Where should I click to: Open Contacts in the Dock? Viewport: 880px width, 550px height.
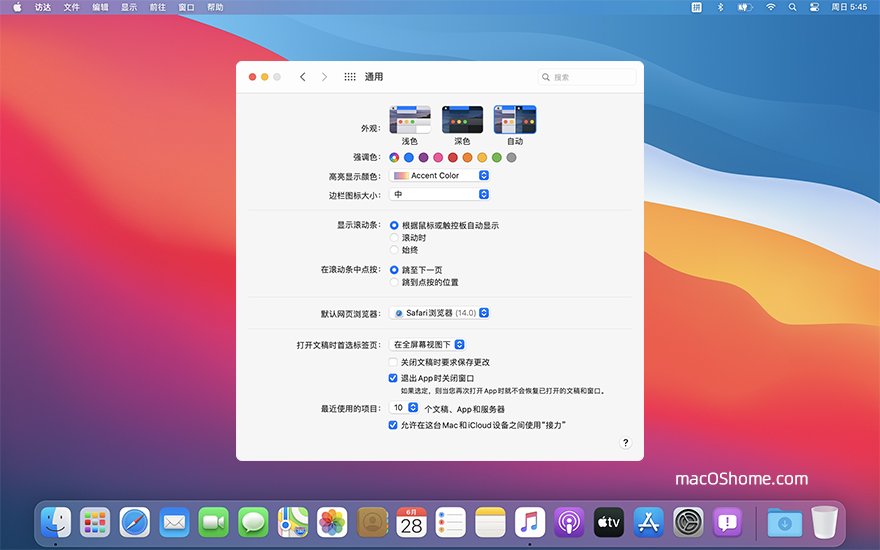click(x=372, y=522)
